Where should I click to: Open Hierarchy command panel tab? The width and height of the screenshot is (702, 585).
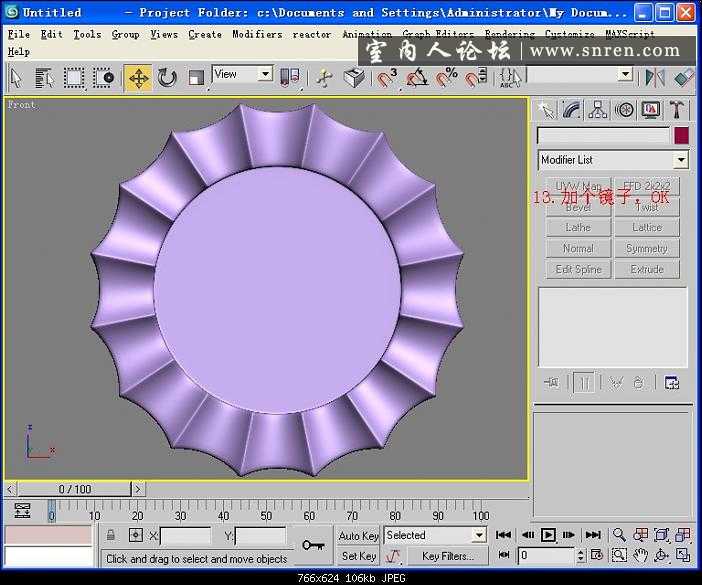598,110
